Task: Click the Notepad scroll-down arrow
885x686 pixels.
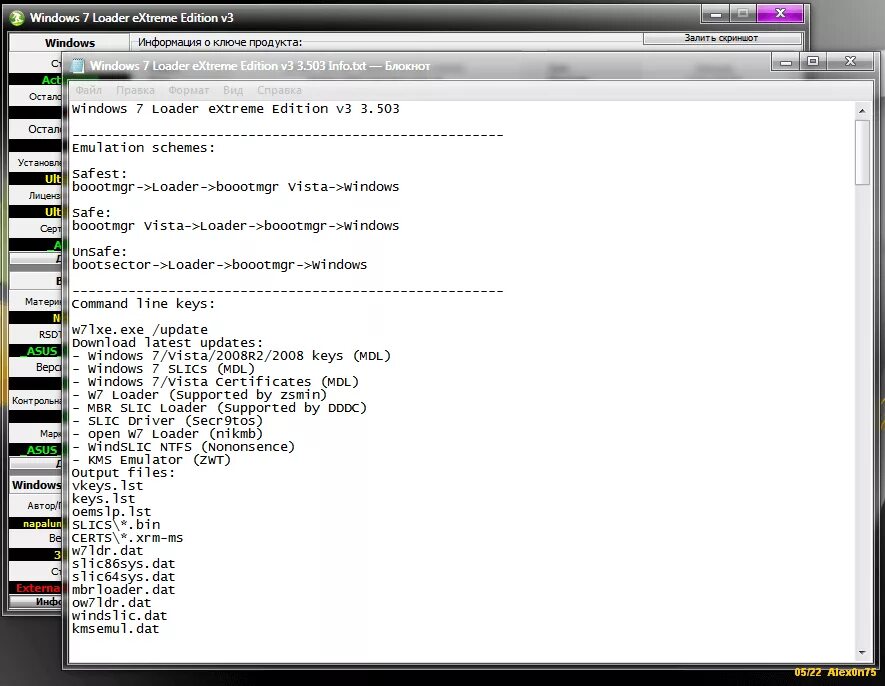Action: (x=862, y=653)
